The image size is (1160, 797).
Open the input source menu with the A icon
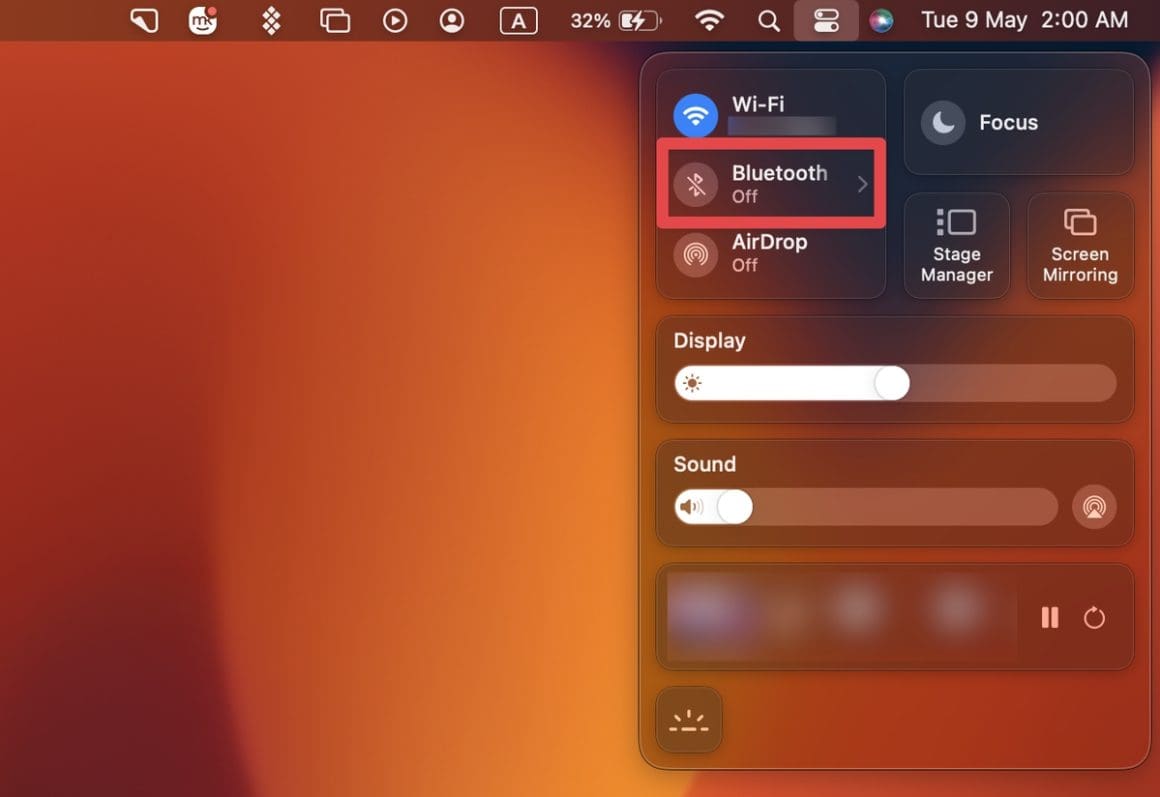tap(518, 20)
